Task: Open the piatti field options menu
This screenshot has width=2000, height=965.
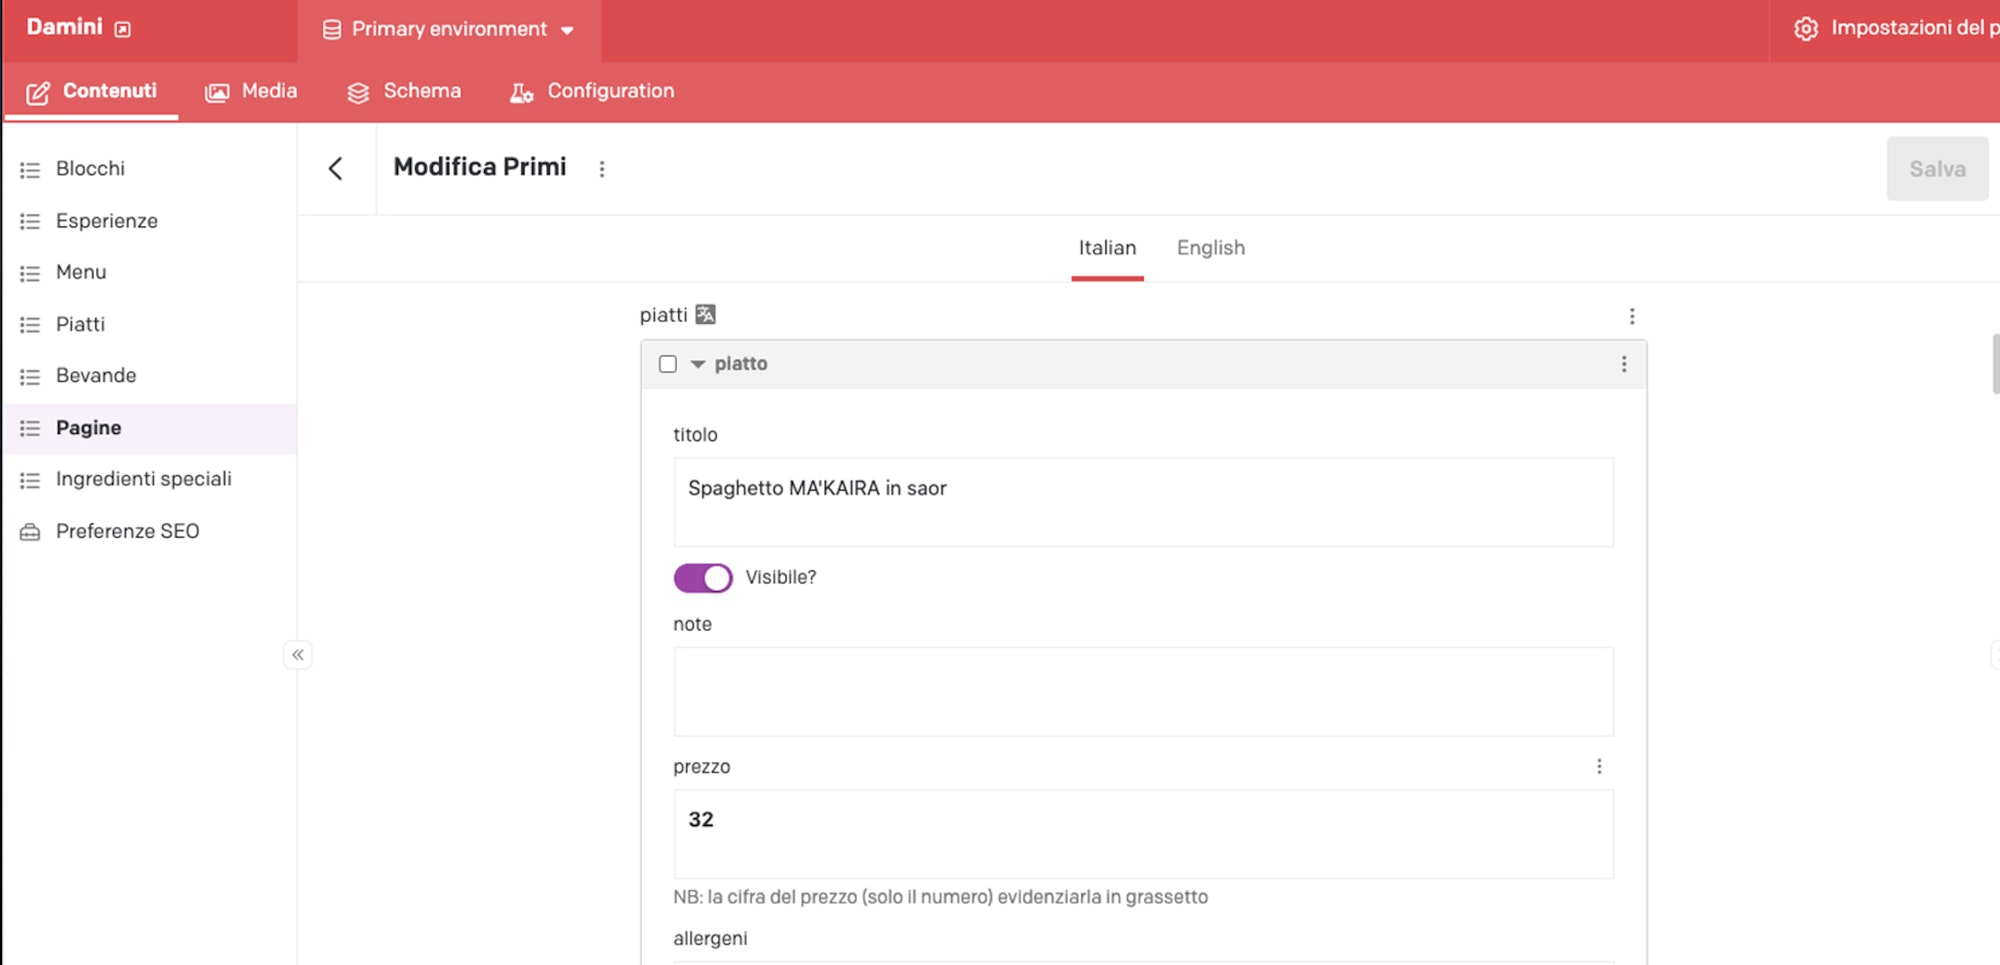Action: tap(1632, 316)
